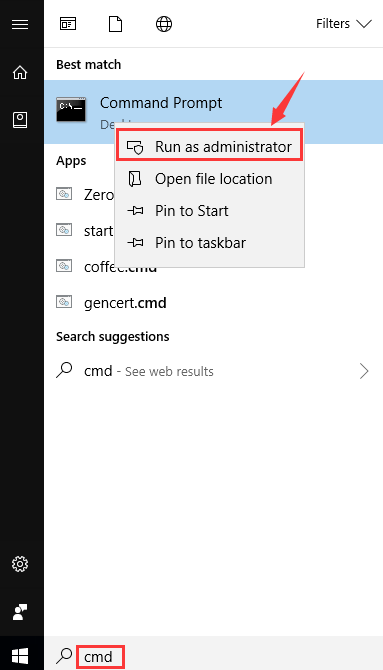
Task: Expand the Filters dropdown
Action: [344, 24]
